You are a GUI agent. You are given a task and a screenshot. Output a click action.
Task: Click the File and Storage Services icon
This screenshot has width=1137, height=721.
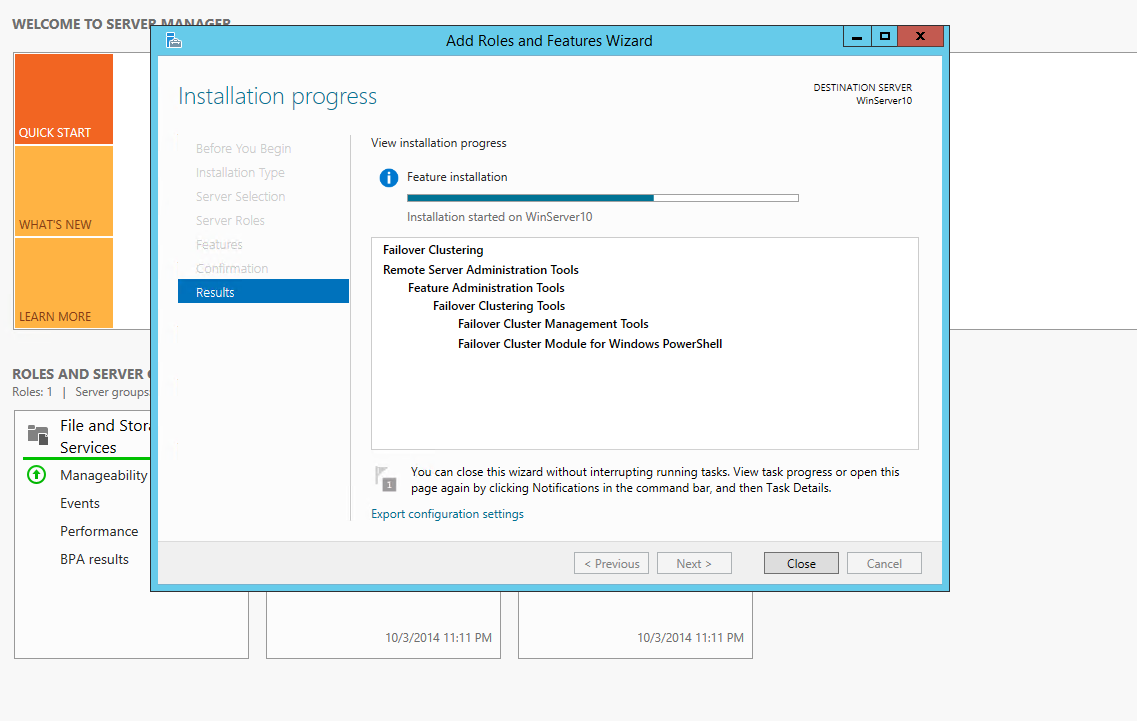(38, 434)
